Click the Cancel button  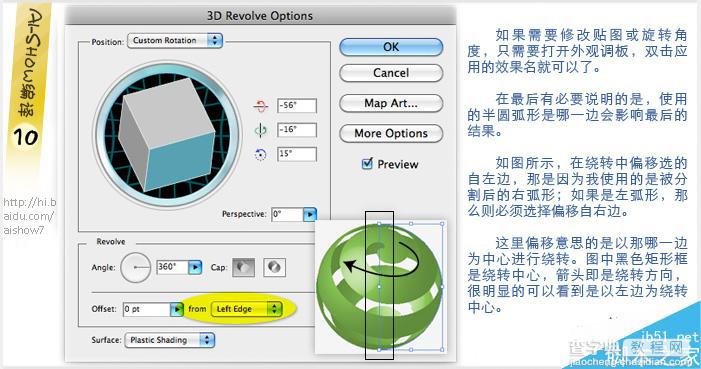[391, 73]
